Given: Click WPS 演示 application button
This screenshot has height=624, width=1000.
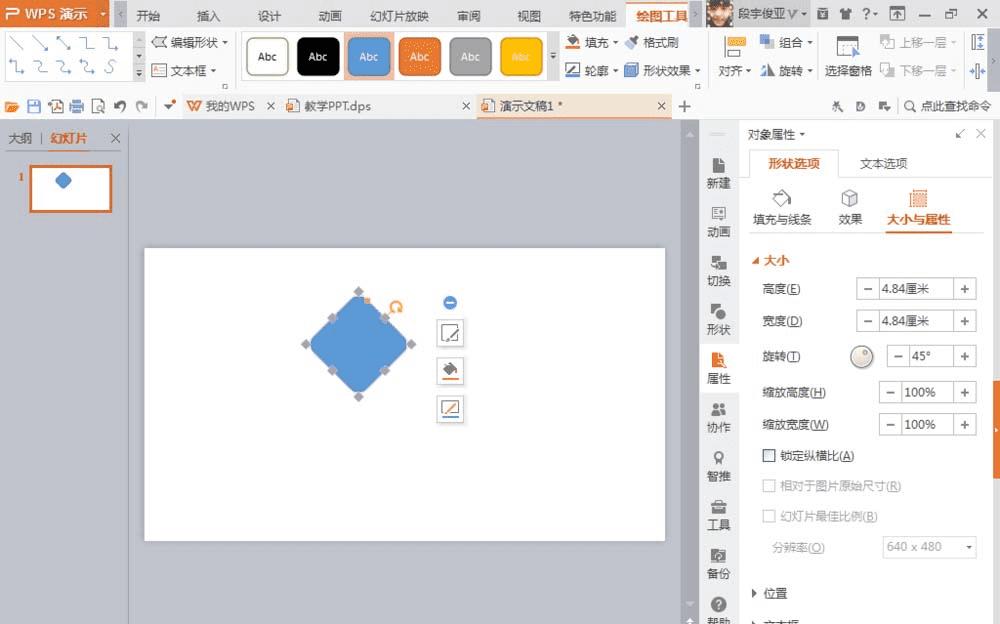Looking at the screenshot, I should pyautogui.click(x=55, y=13).
